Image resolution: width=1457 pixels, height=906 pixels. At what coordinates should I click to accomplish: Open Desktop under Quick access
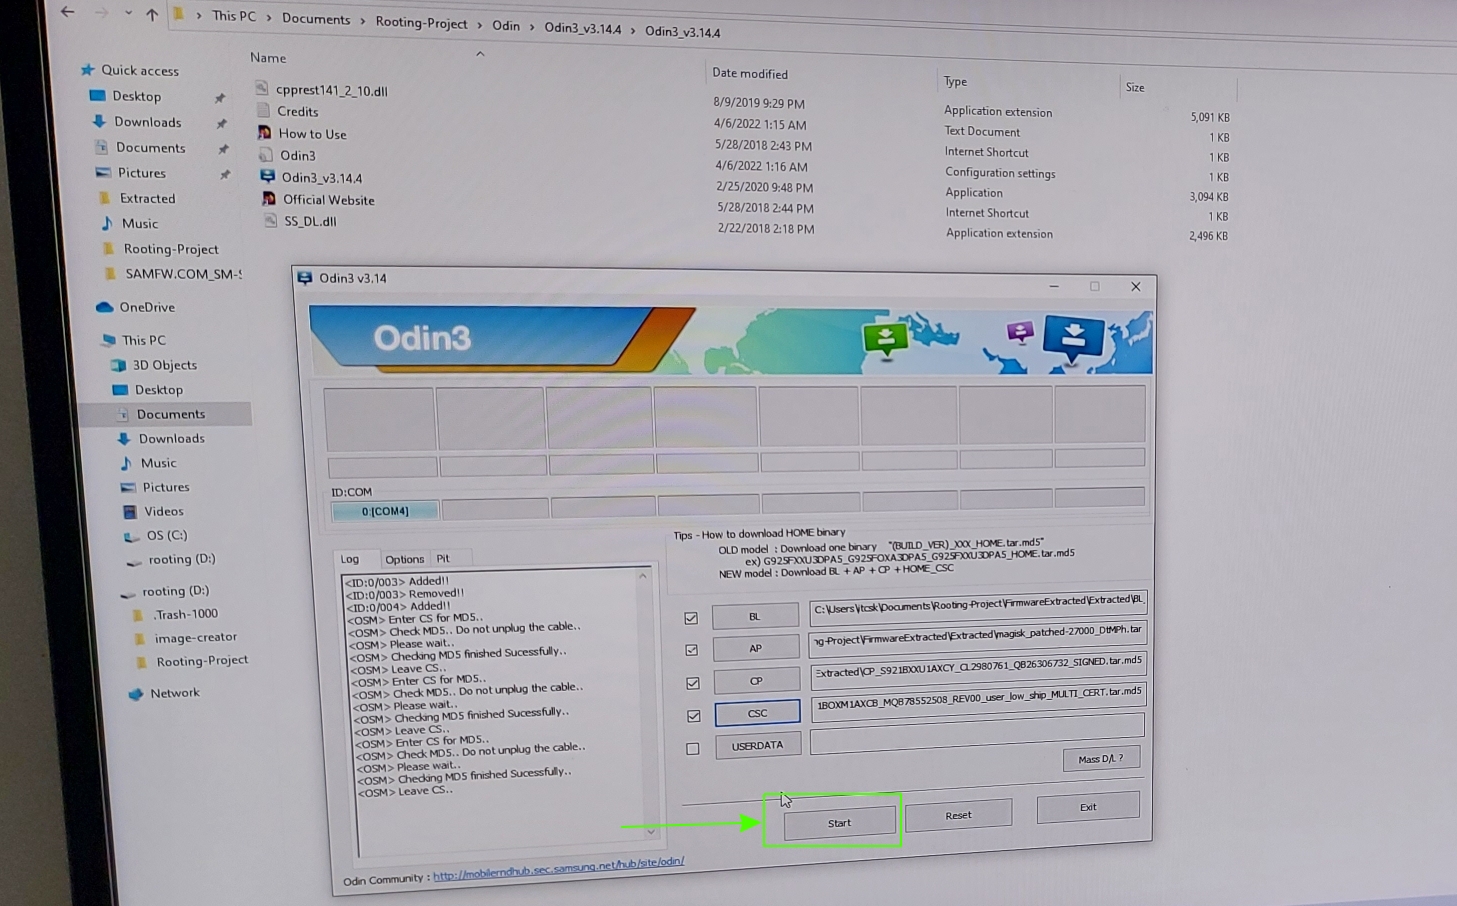137,96
